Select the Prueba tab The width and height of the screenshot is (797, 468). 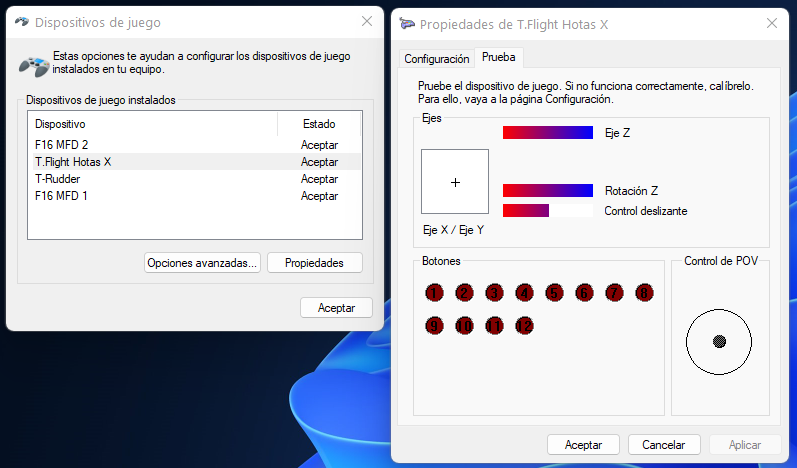[x=499, y=57]
